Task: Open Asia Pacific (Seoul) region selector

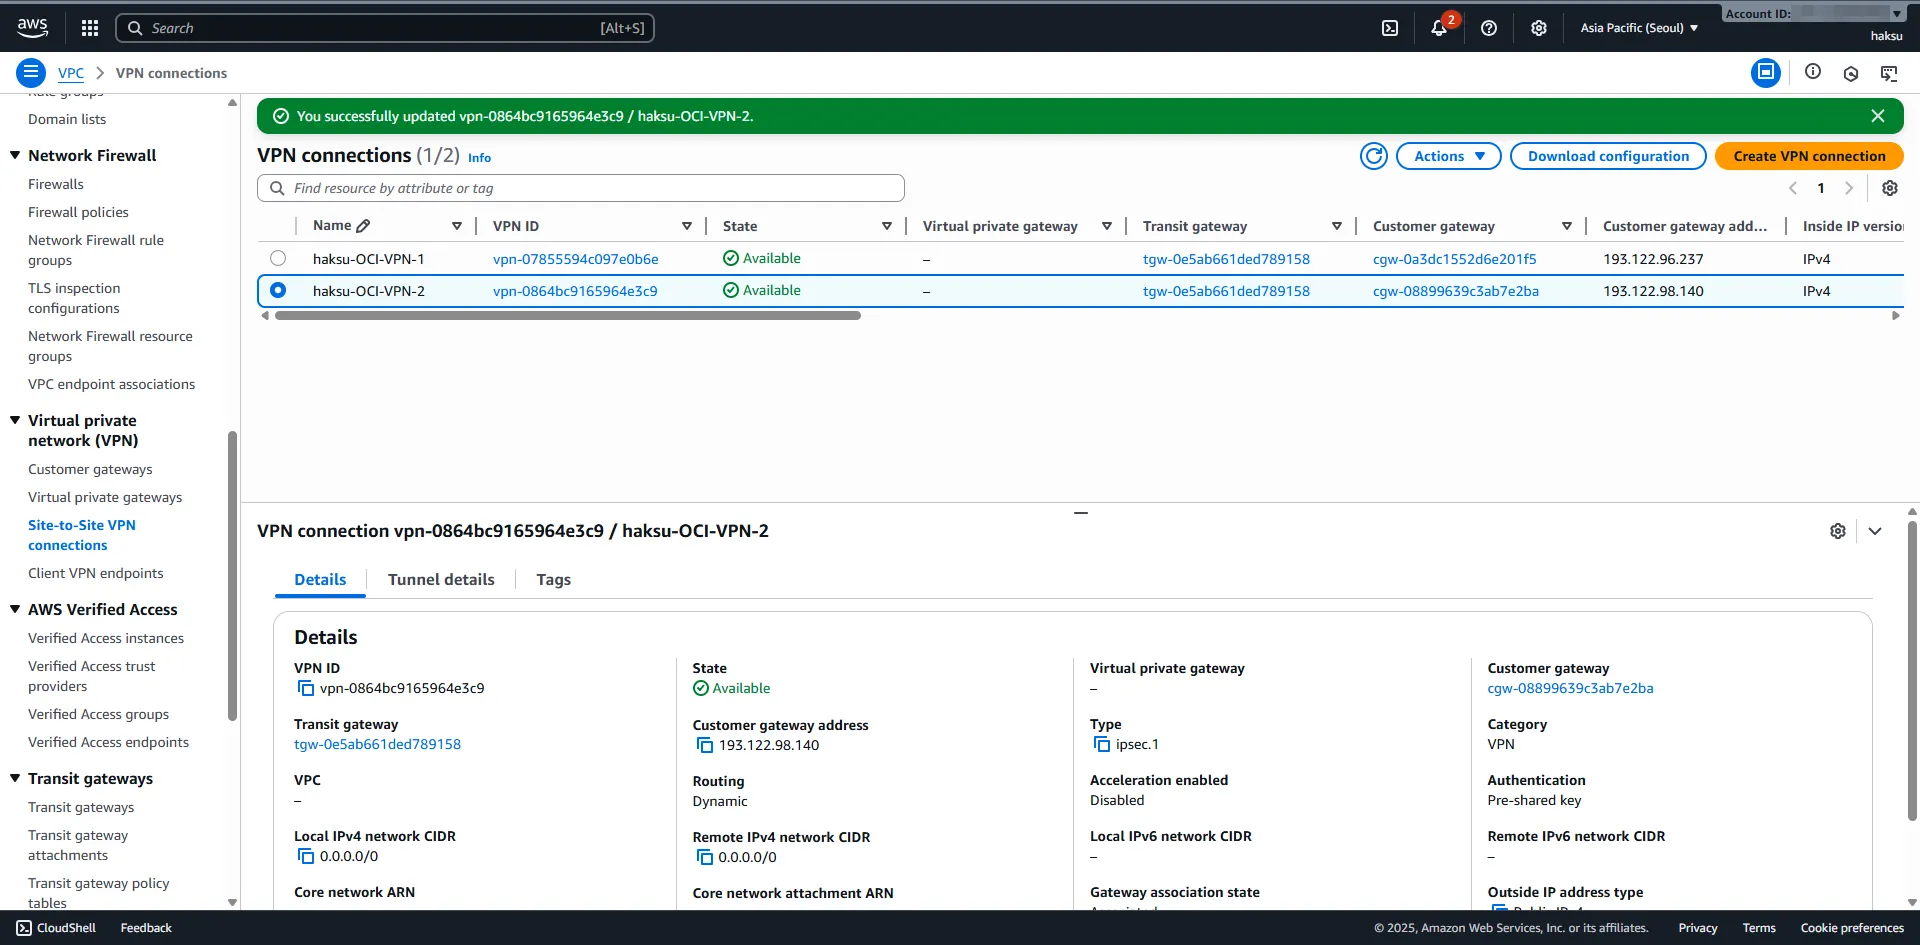Action: (1639, 28)
